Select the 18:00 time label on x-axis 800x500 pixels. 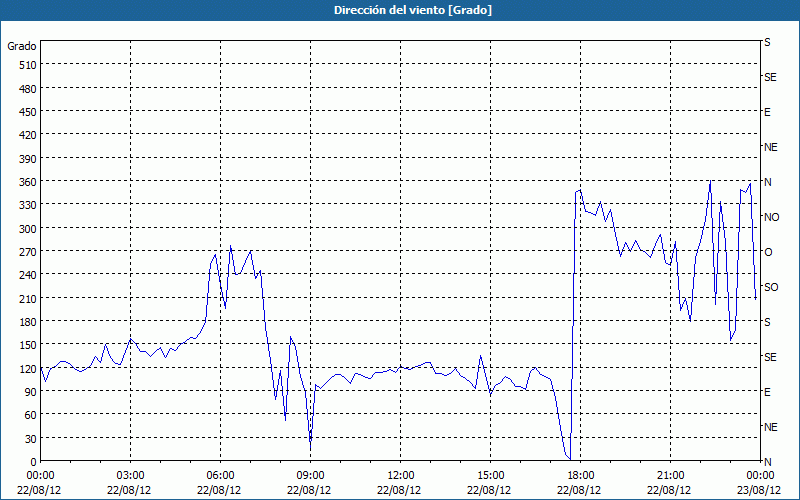coord(580,476)
